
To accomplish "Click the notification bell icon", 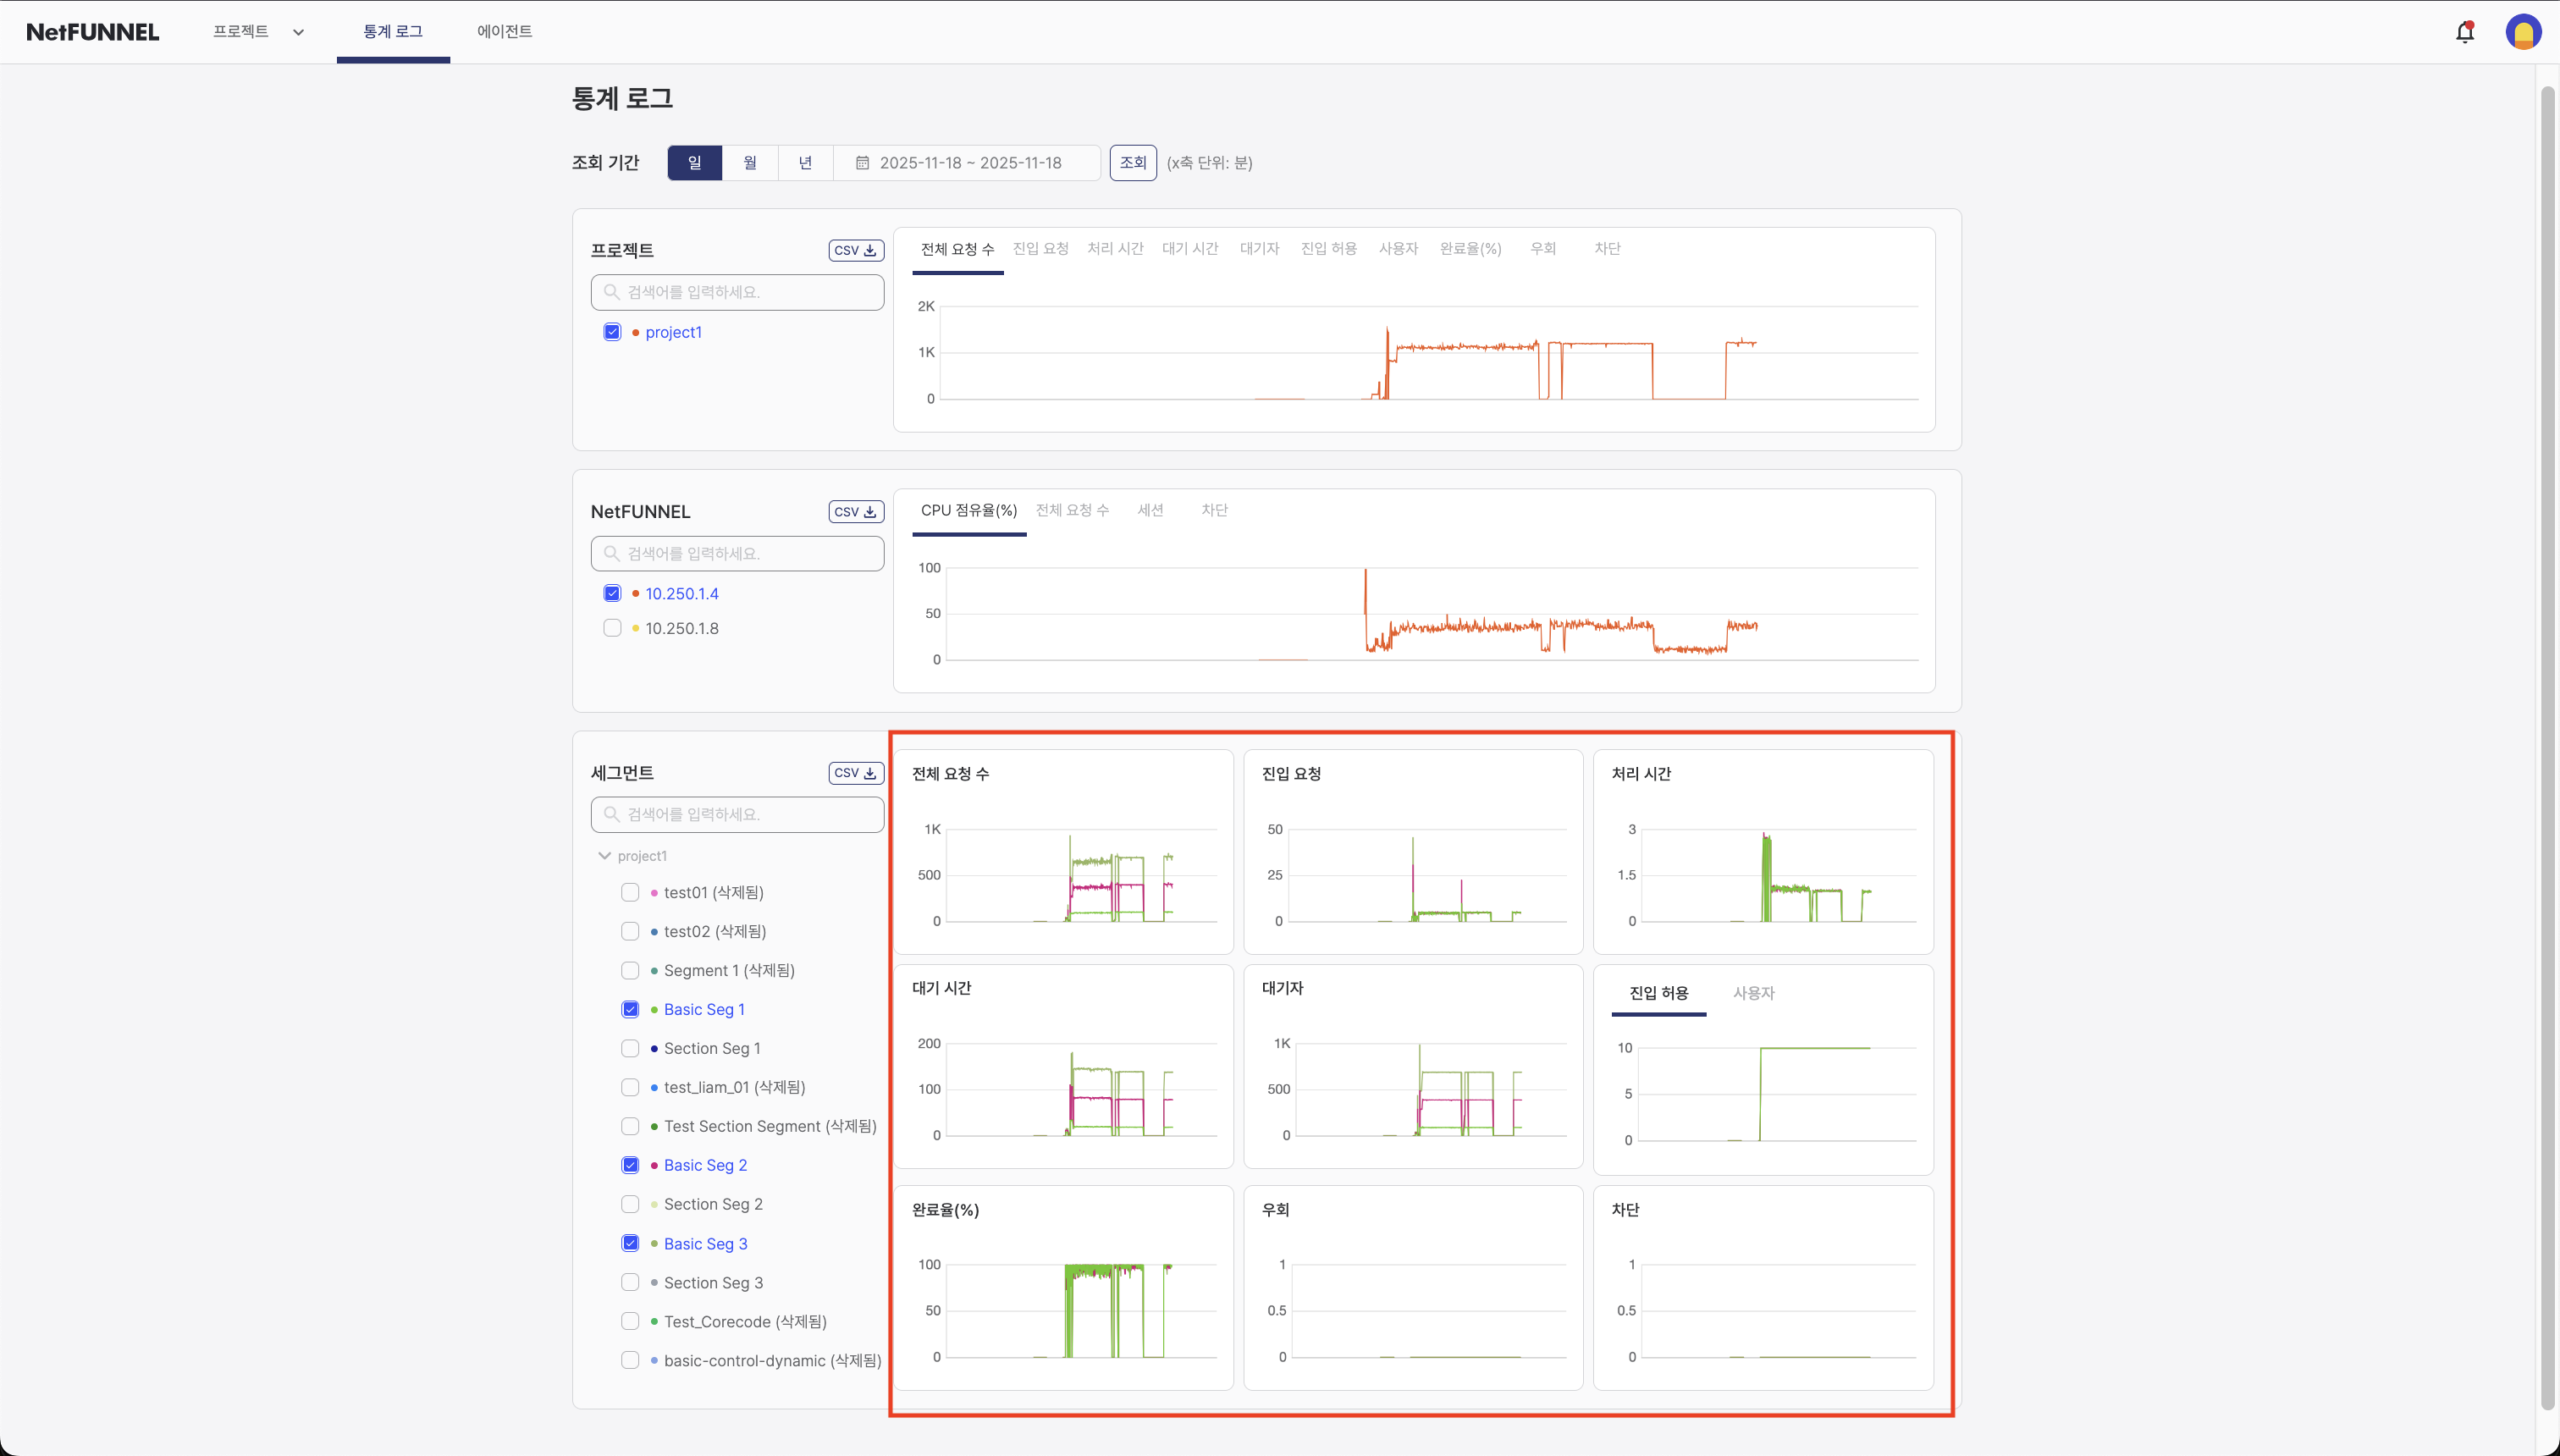I will [x=2464, y=32].
